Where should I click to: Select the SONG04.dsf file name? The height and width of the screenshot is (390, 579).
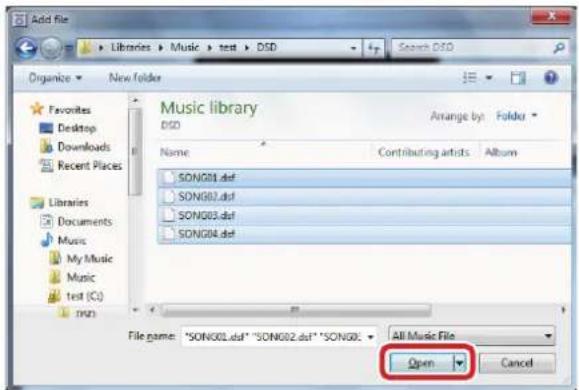(207, 234)
